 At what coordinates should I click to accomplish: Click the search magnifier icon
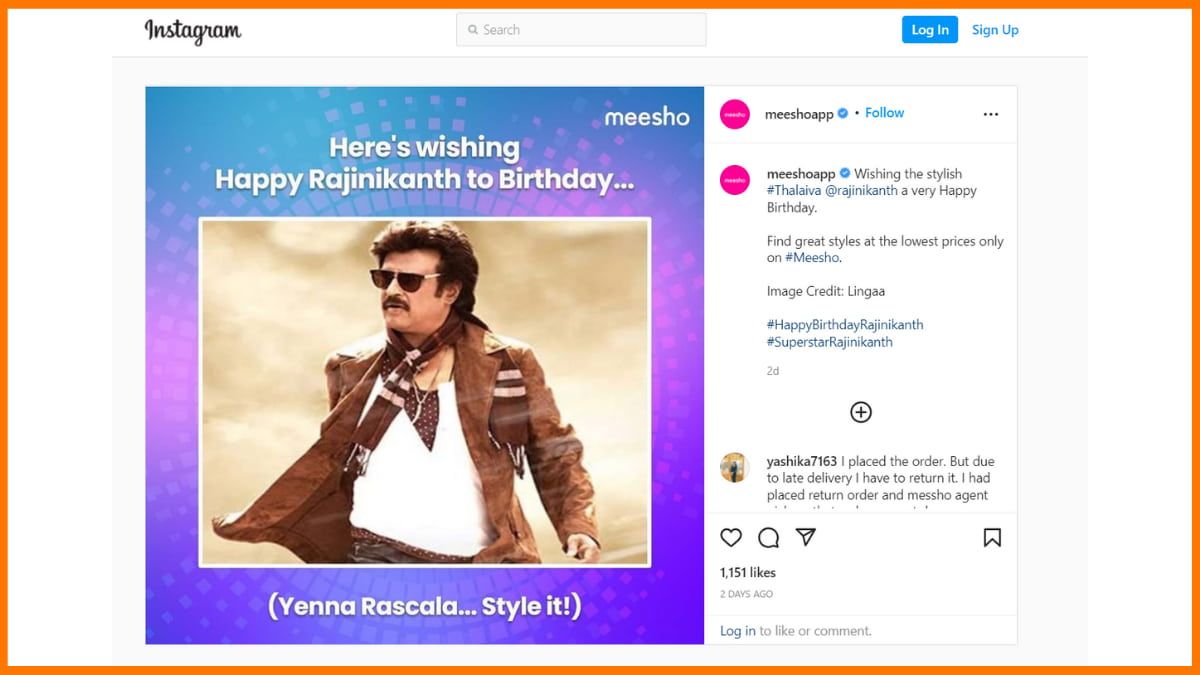473,30
